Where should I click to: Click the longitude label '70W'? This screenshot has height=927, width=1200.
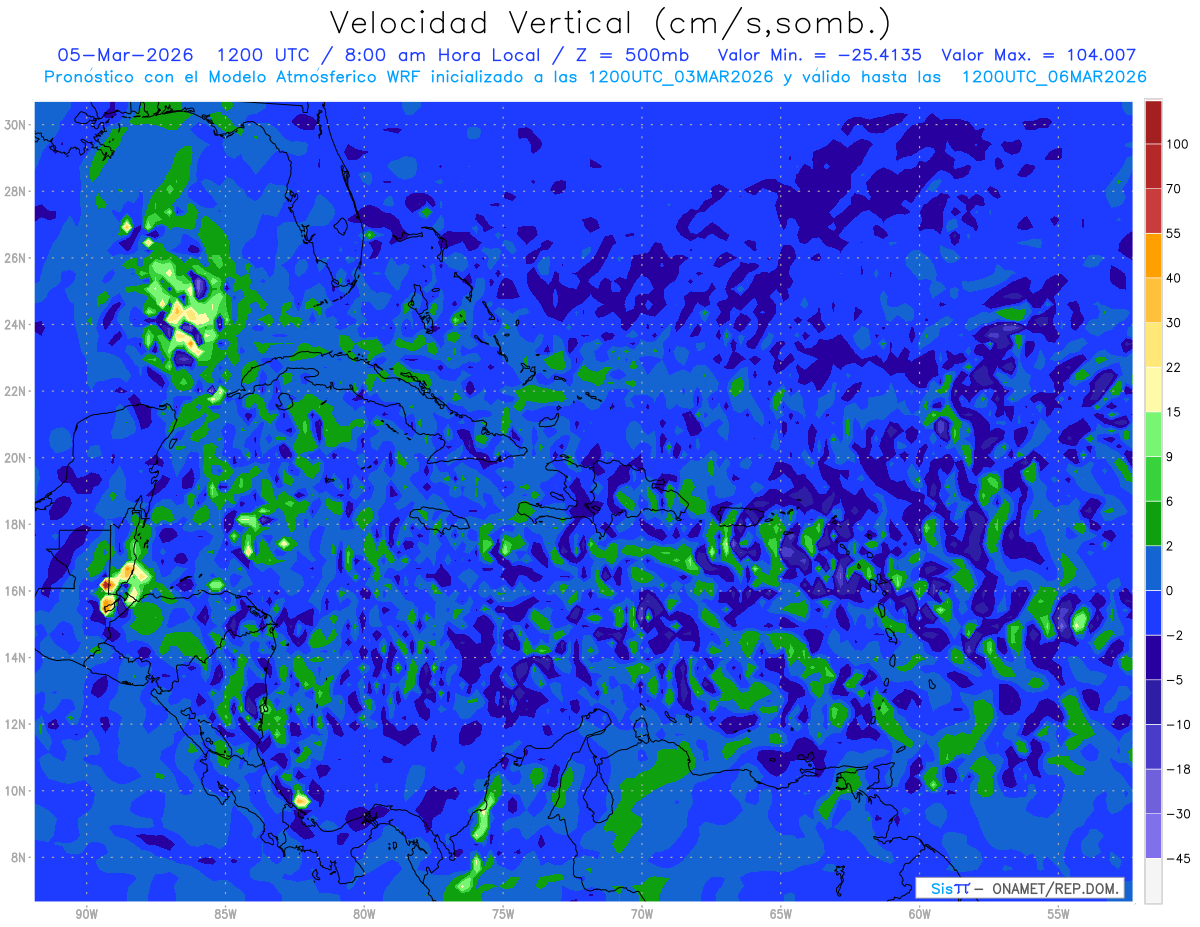[642, 914]
